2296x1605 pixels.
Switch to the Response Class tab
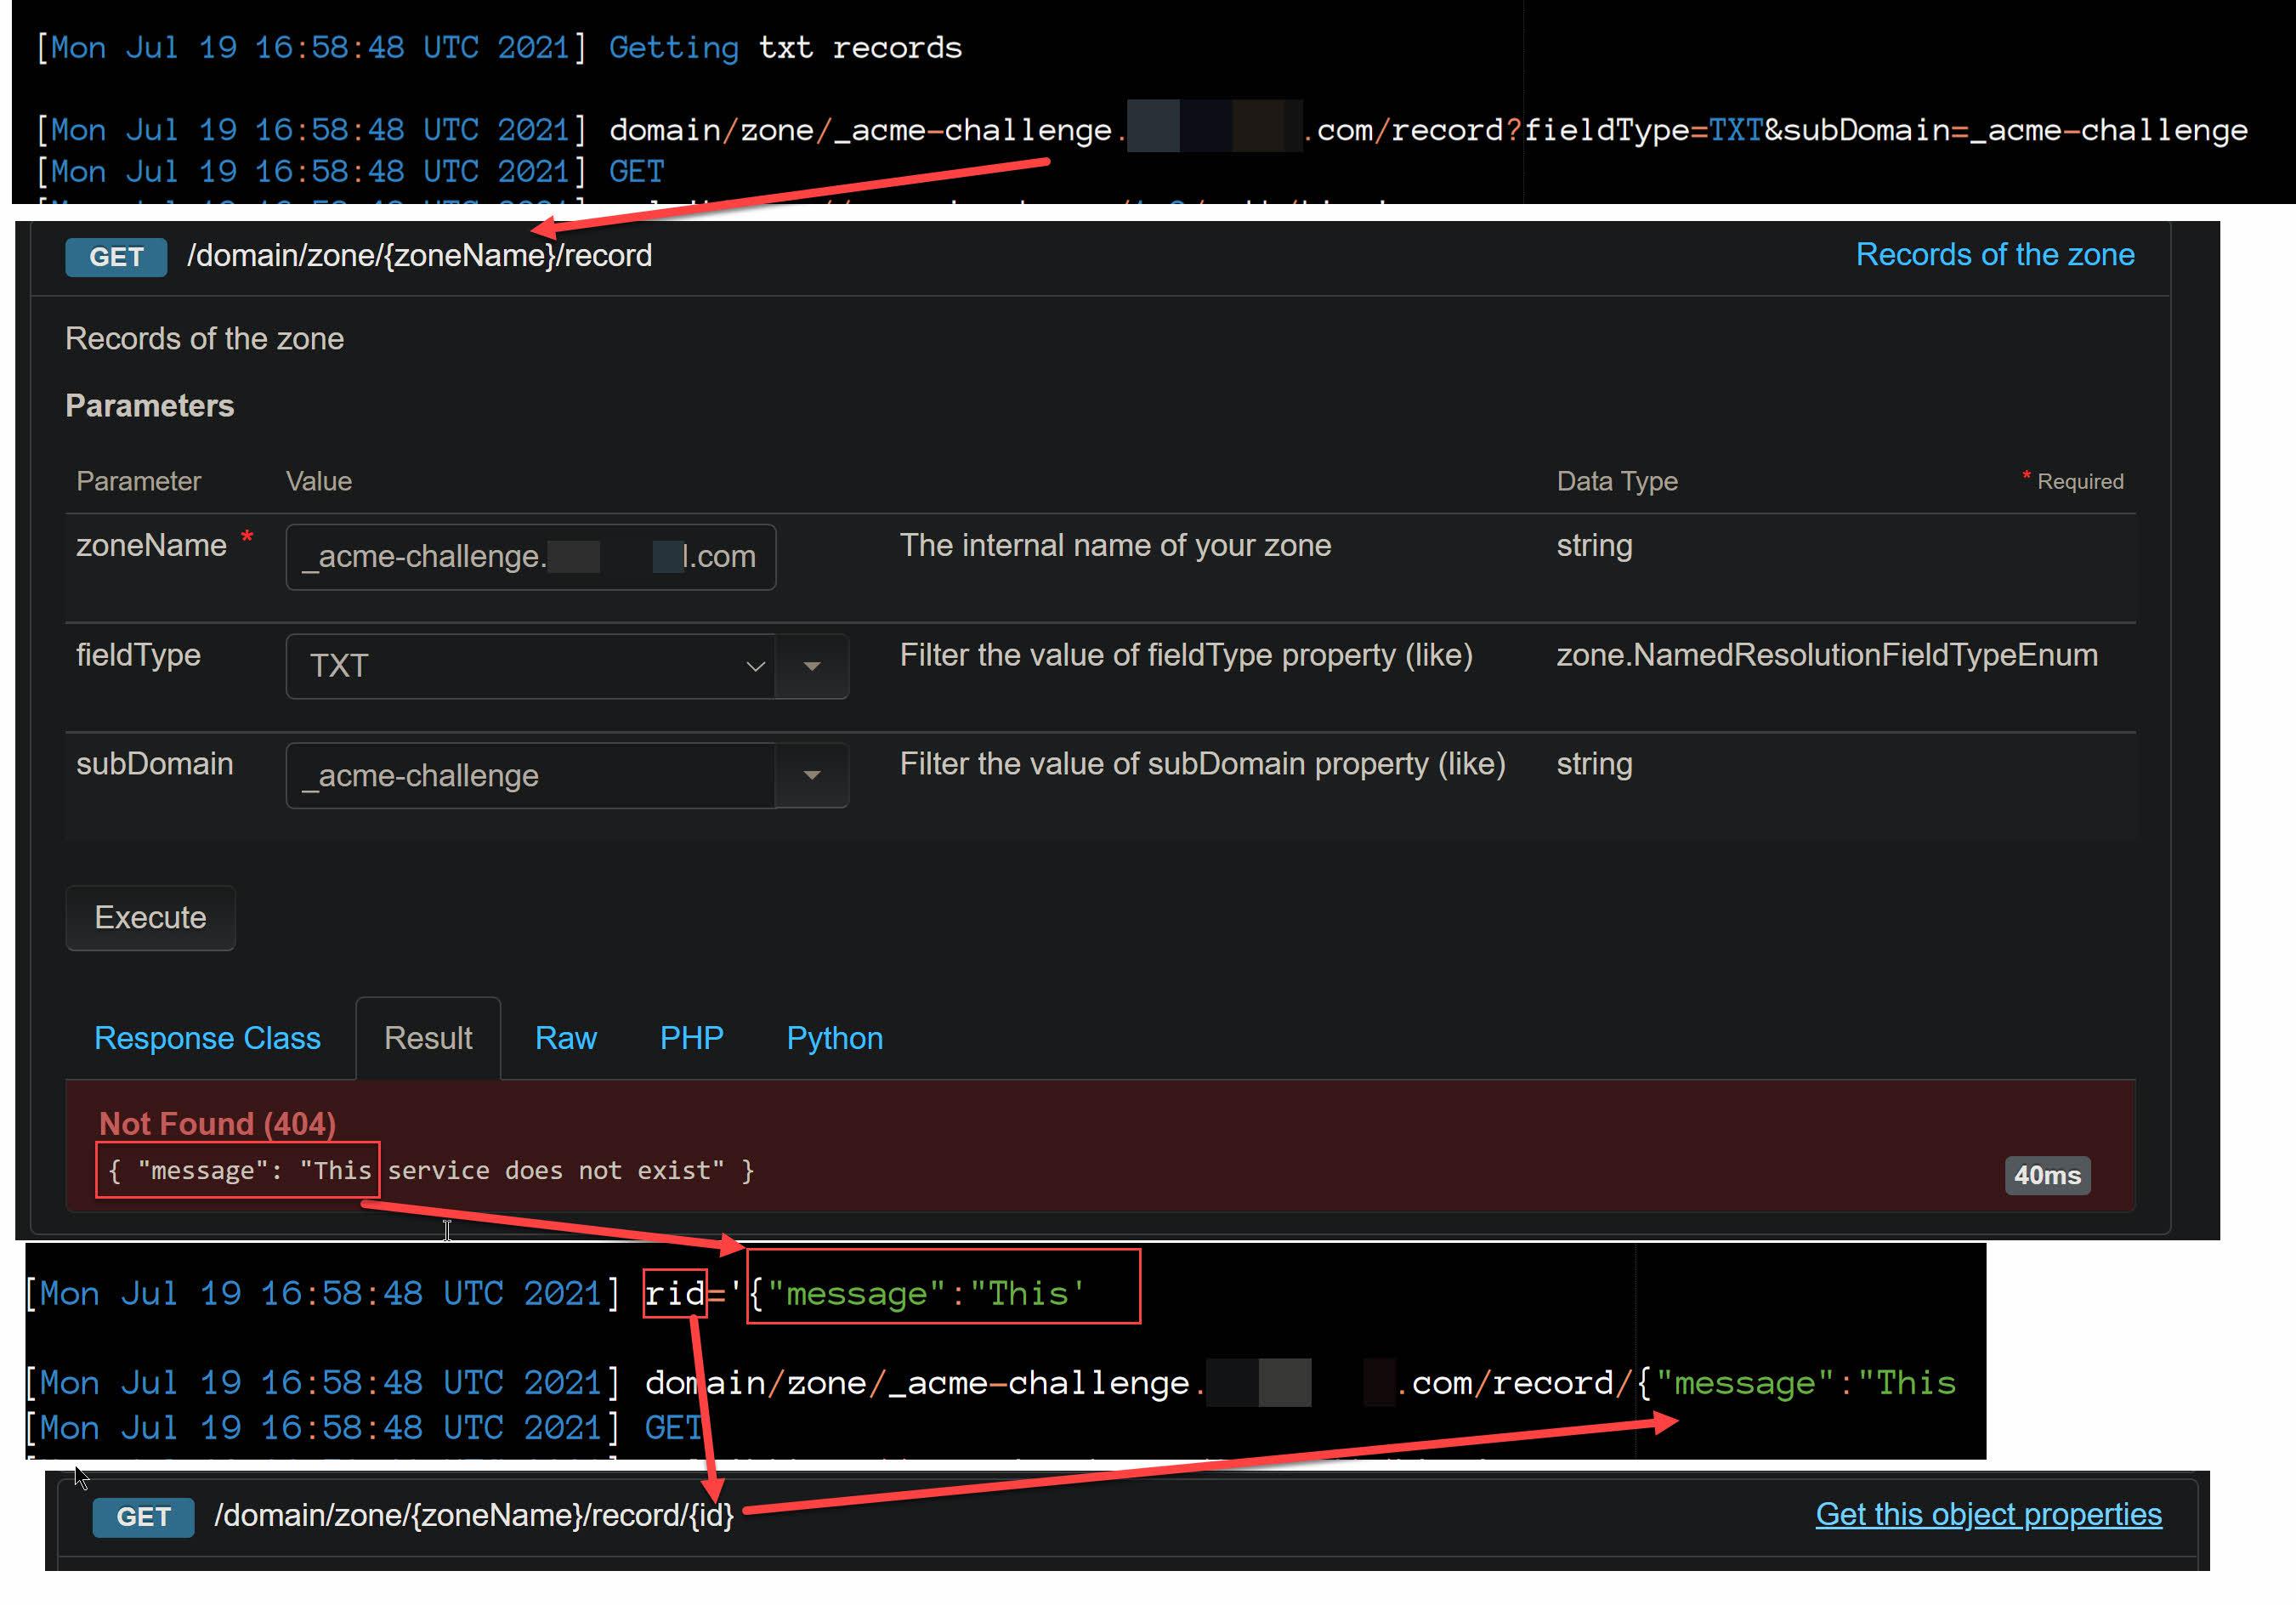207,1038
